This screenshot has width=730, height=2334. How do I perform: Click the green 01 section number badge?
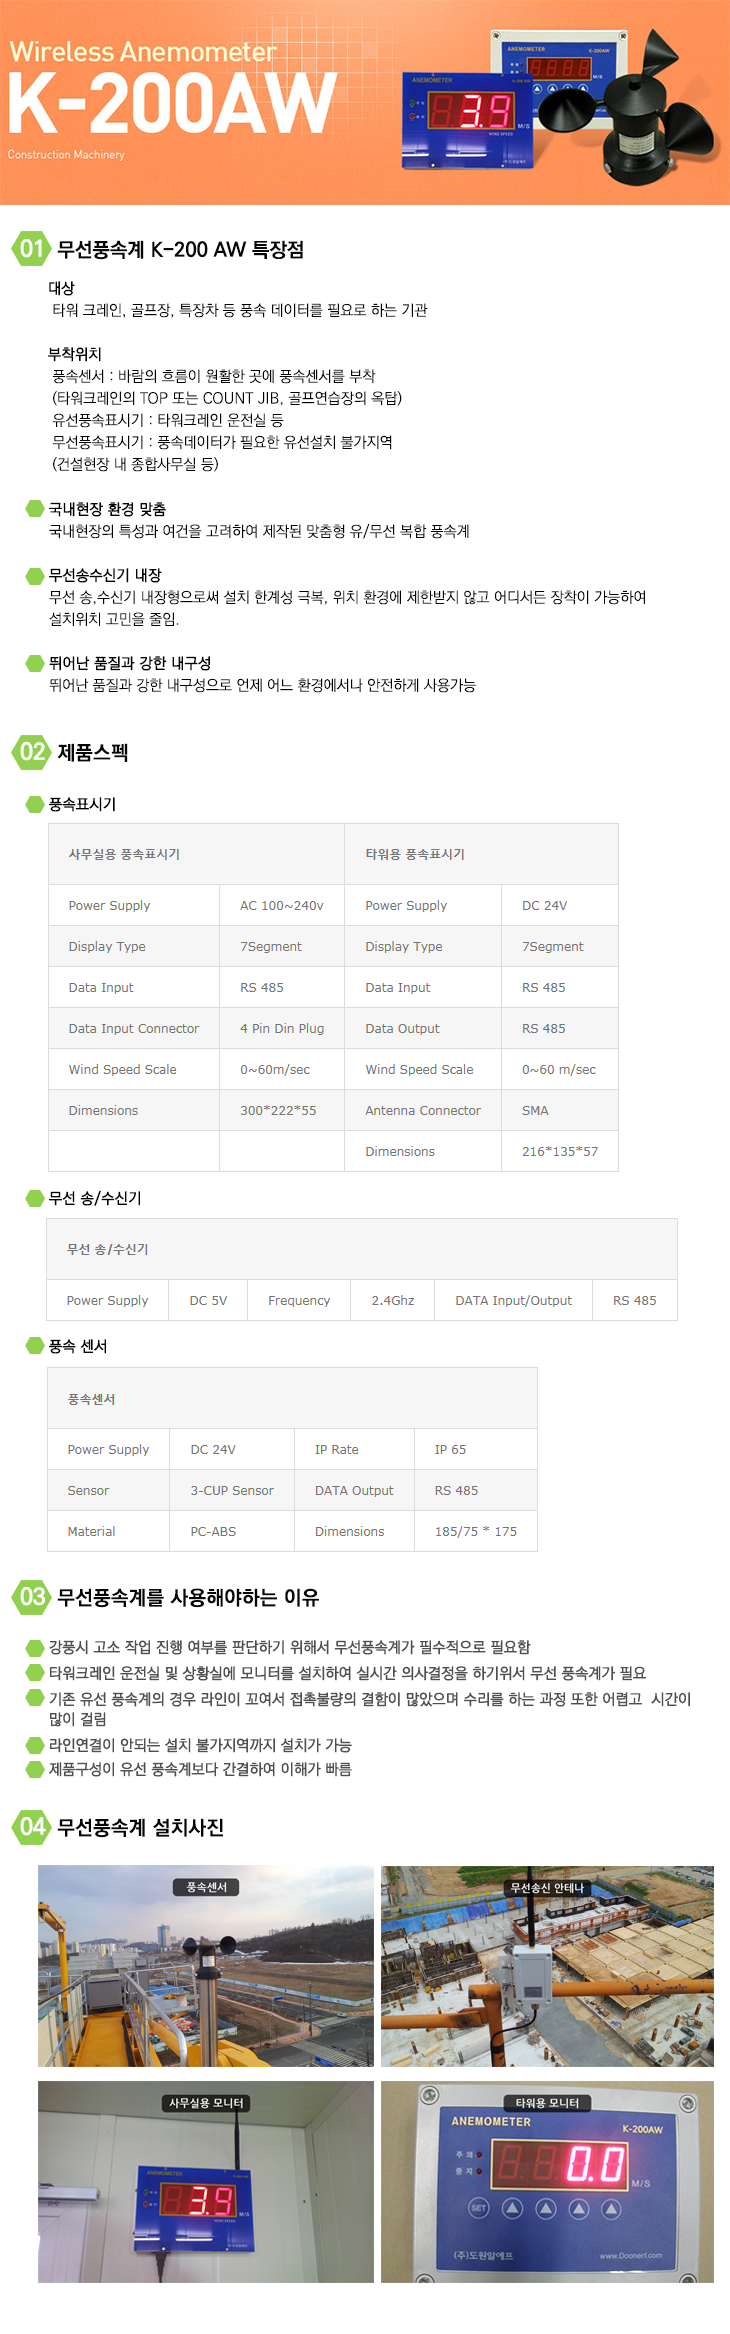click(x=31, y=249)
